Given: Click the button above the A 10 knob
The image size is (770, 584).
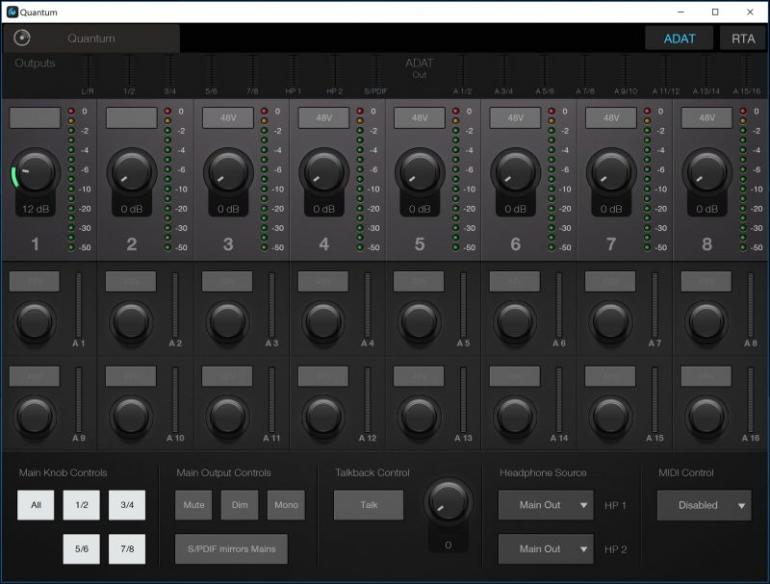Looking at the screenshot, I should click(131, 376).
